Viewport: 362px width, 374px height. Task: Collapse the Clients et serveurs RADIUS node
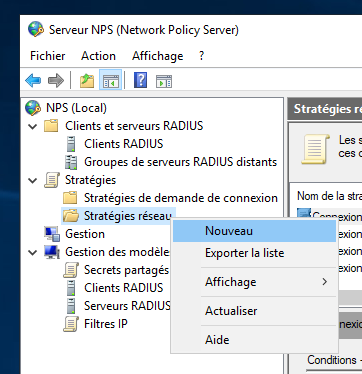pos(33,126)
